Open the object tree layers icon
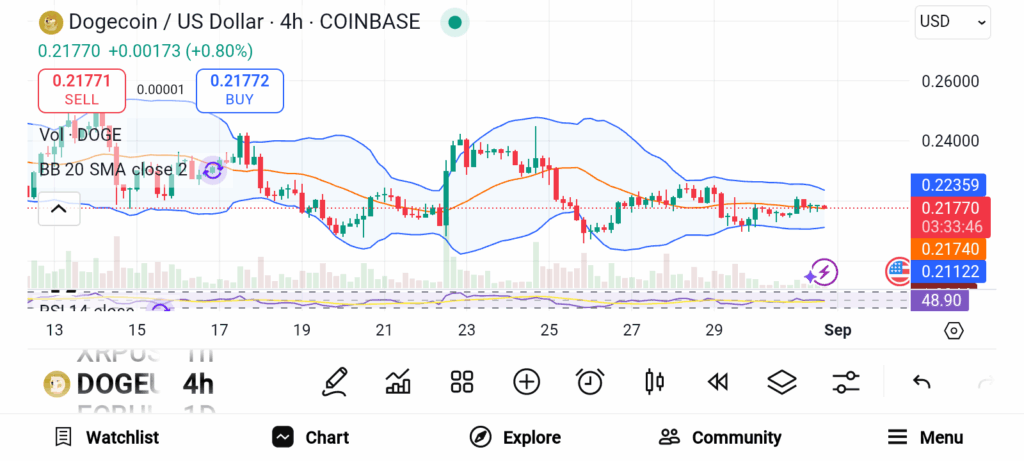1024x461 pixels. [781, 381]
